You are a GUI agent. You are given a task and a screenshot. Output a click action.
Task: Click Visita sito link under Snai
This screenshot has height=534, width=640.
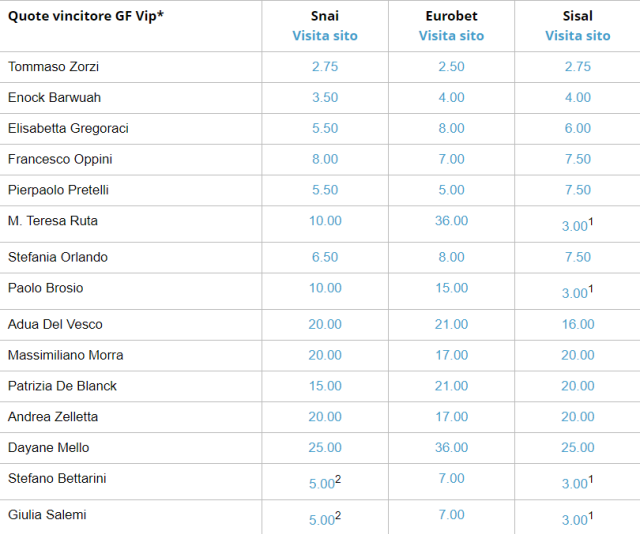325,36
